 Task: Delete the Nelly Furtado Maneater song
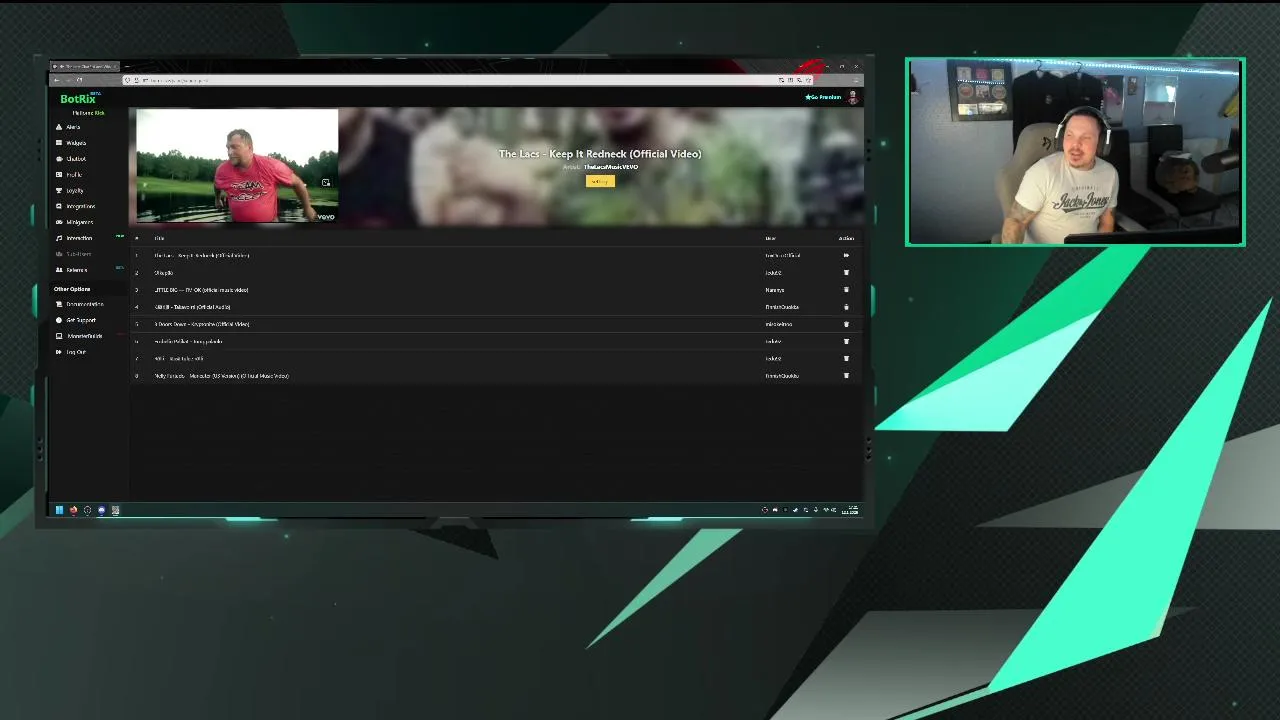846,376
